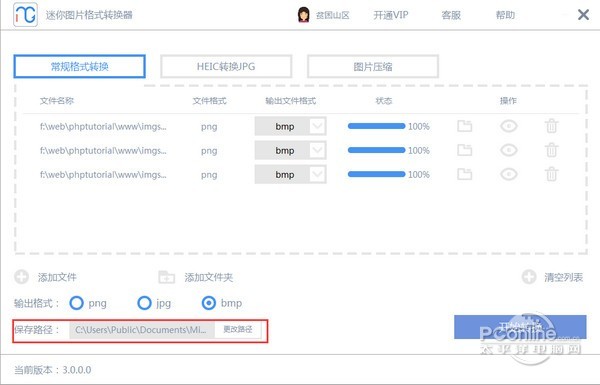Click the blue 开始转换 start button
The image size is (600, 385).
tap(520, 327)
